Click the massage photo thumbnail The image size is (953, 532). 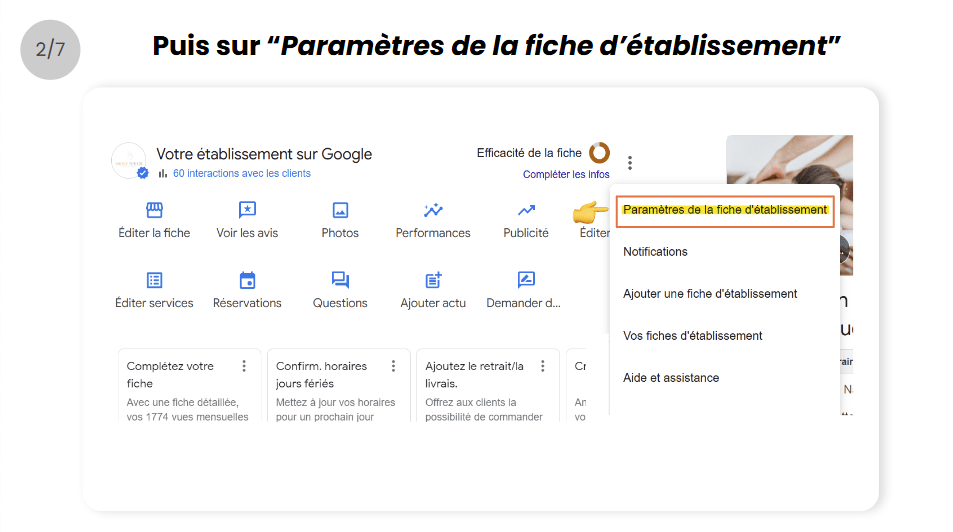[x=790, y=159]
